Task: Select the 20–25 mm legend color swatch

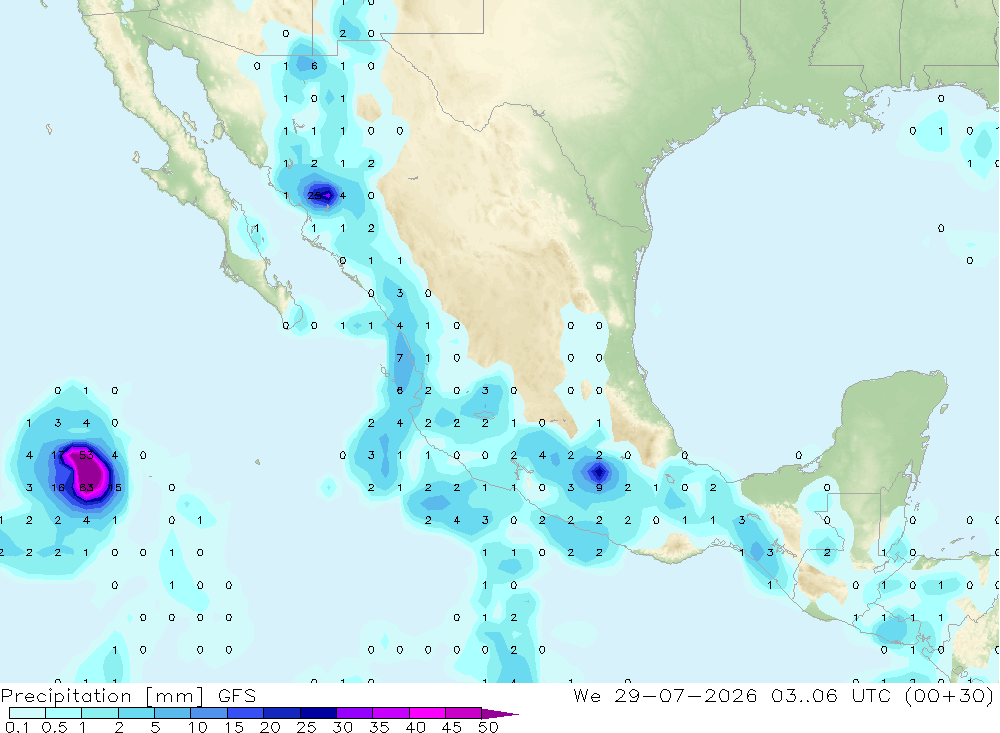Action: tap(281, 713)
